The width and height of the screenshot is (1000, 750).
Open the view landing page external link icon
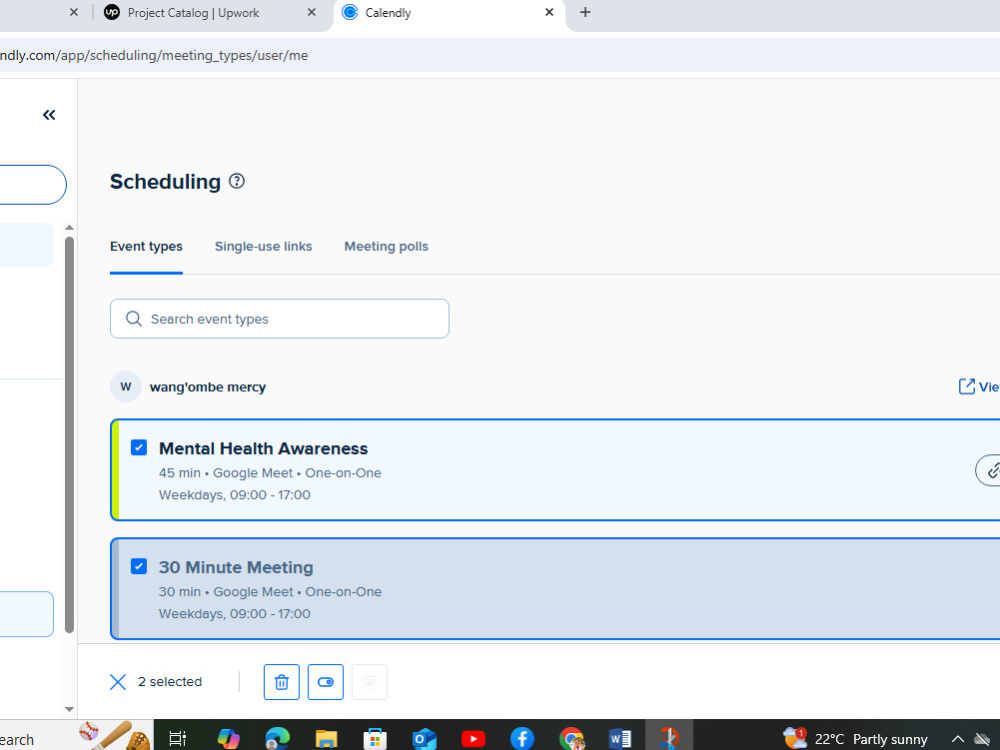pos(966,386)
